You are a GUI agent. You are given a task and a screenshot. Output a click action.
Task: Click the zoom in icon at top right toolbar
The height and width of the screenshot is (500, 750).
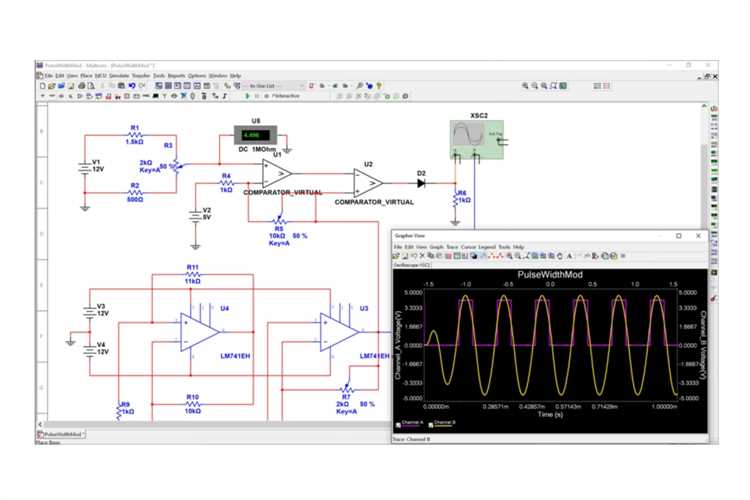click(525, 86)
